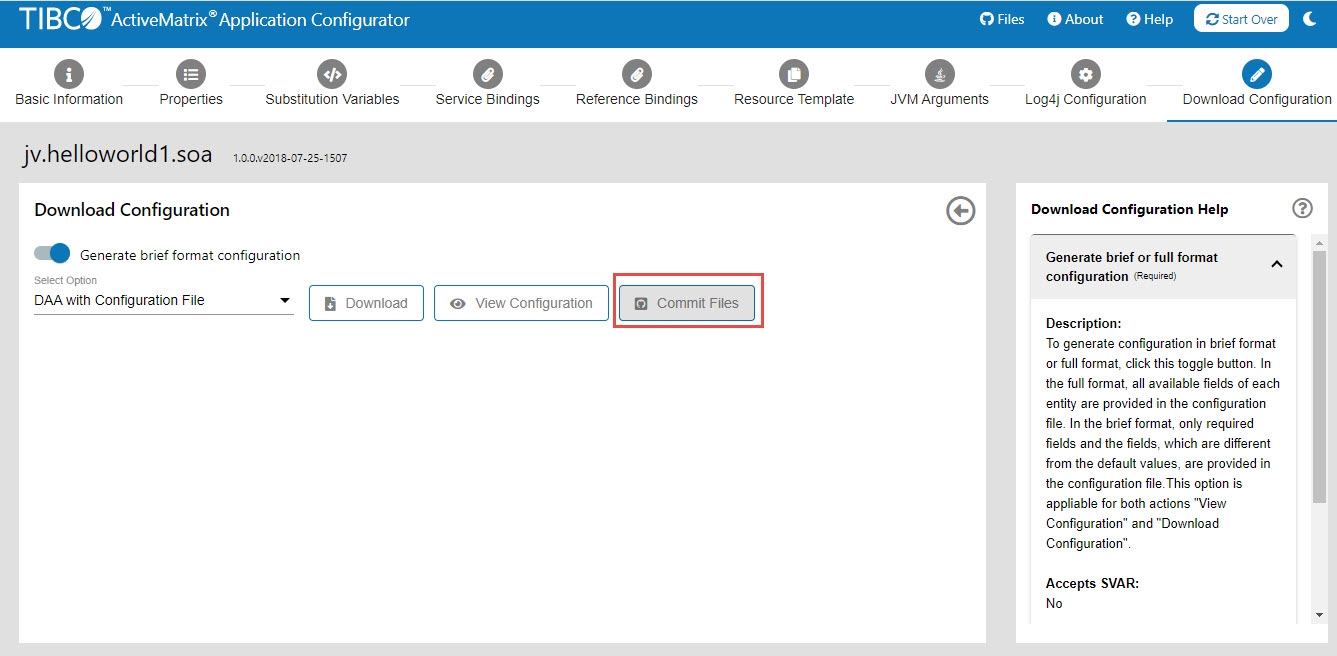Click the Download button
This screenshot has height=656, width=1337.
point(366,303)
